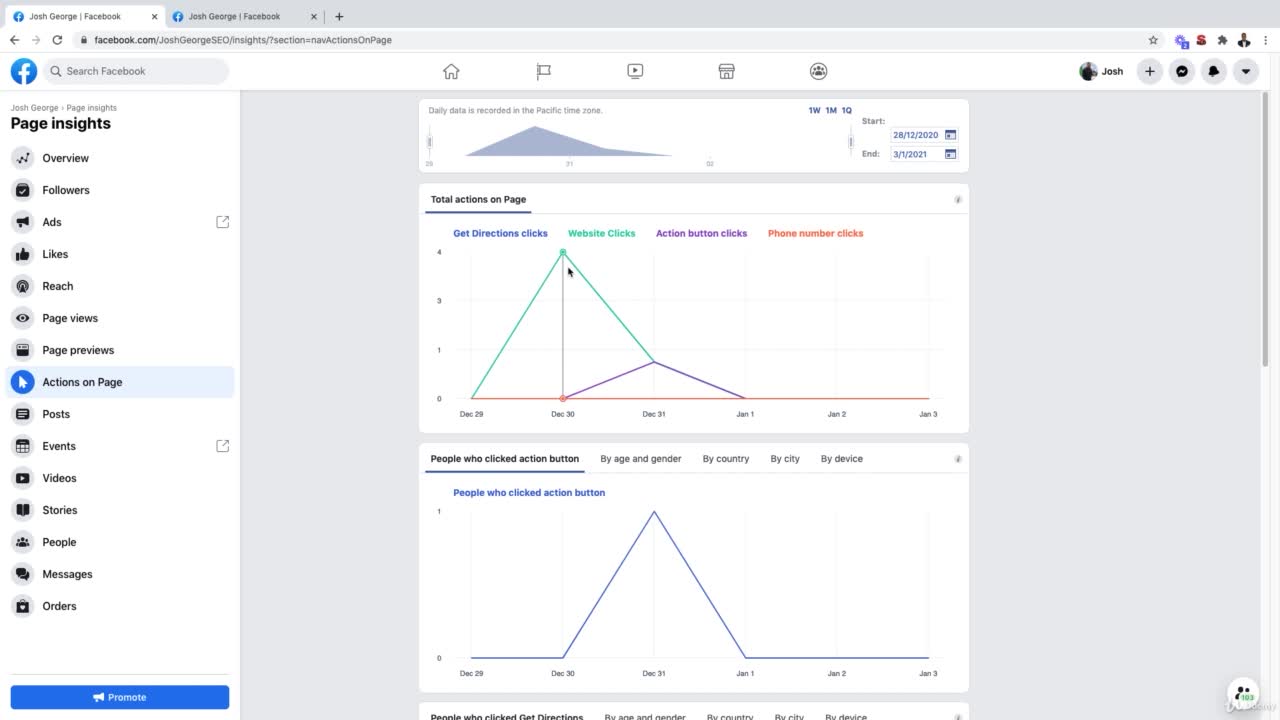Toggle the Action button clicks series

click(x=701, y=233)
